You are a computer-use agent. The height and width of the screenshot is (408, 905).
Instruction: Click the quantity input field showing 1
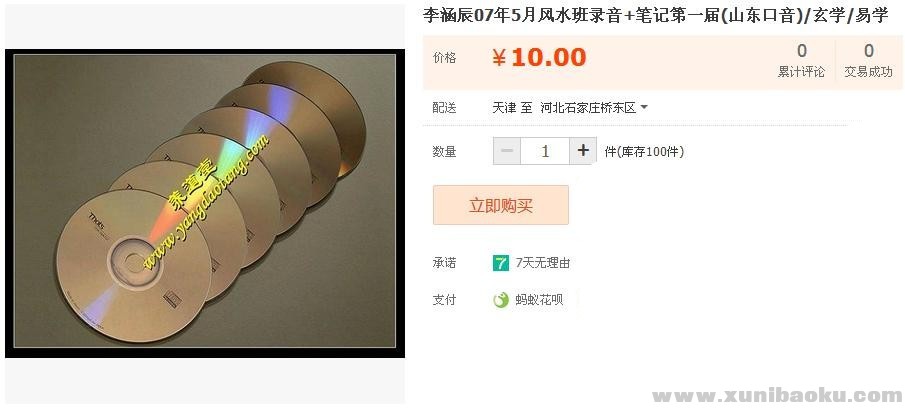pos(545,151)
